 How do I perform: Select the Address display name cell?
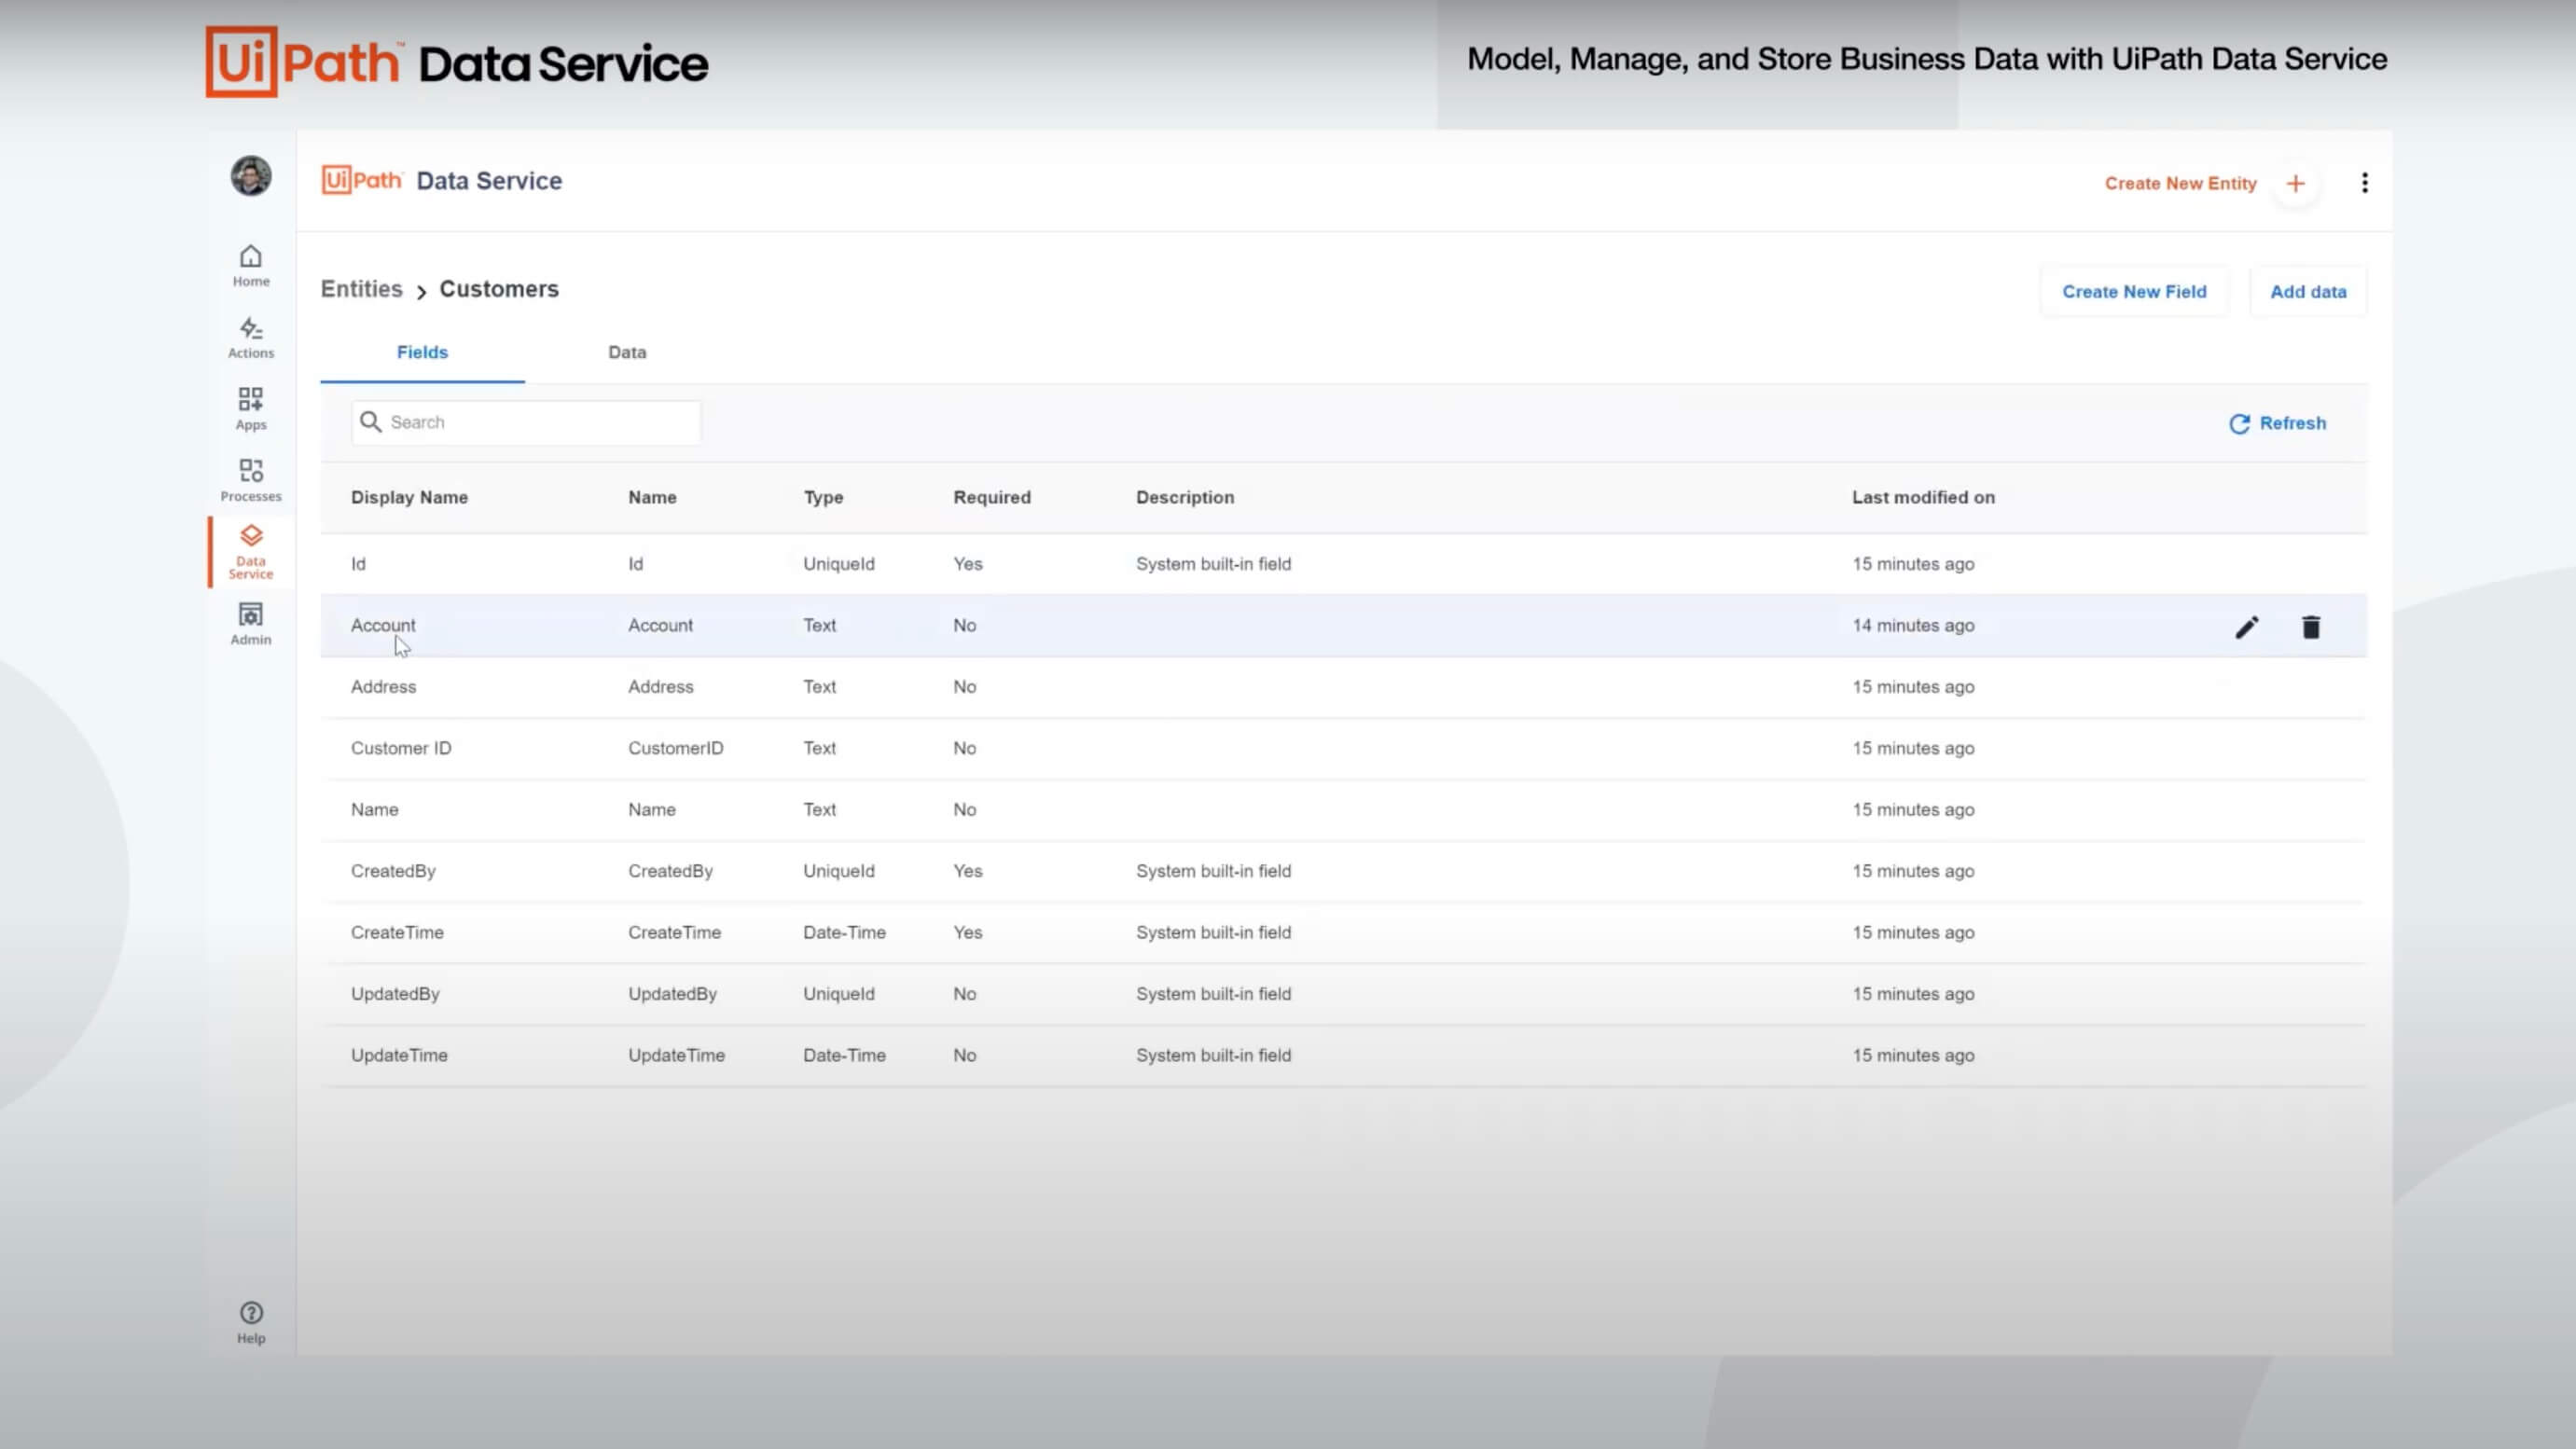point(383,687)
